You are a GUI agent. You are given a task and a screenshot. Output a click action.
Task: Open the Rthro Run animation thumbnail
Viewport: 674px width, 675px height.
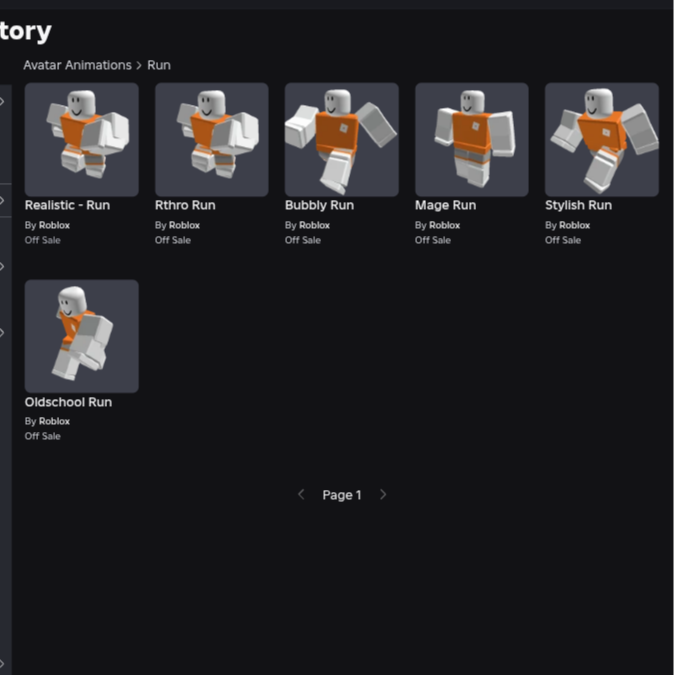(x=212, y=139)
